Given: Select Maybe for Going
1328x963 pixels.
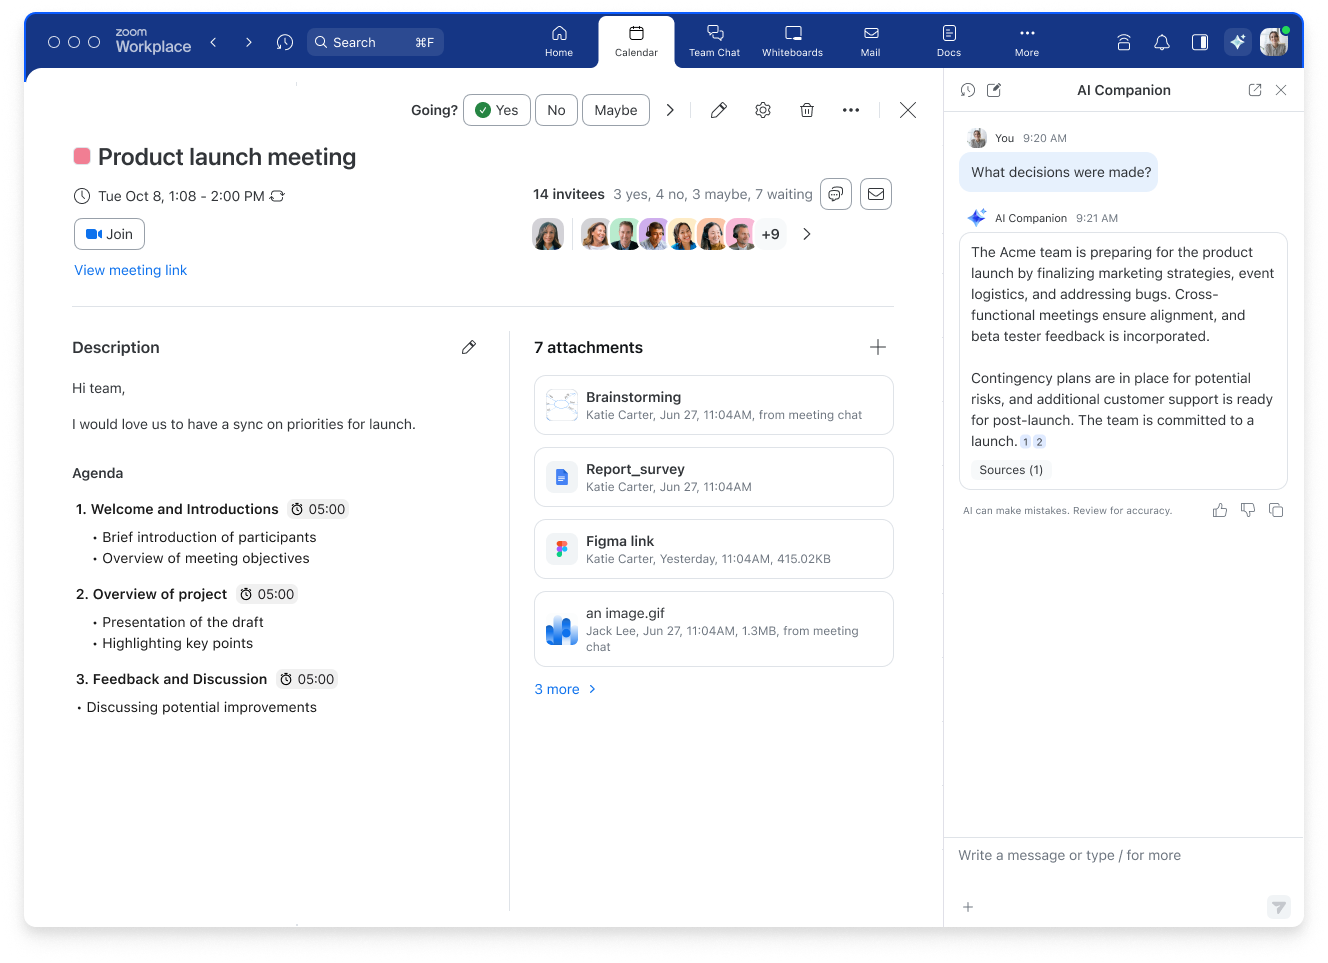Looking at the screenshot, I should [616, 110].
